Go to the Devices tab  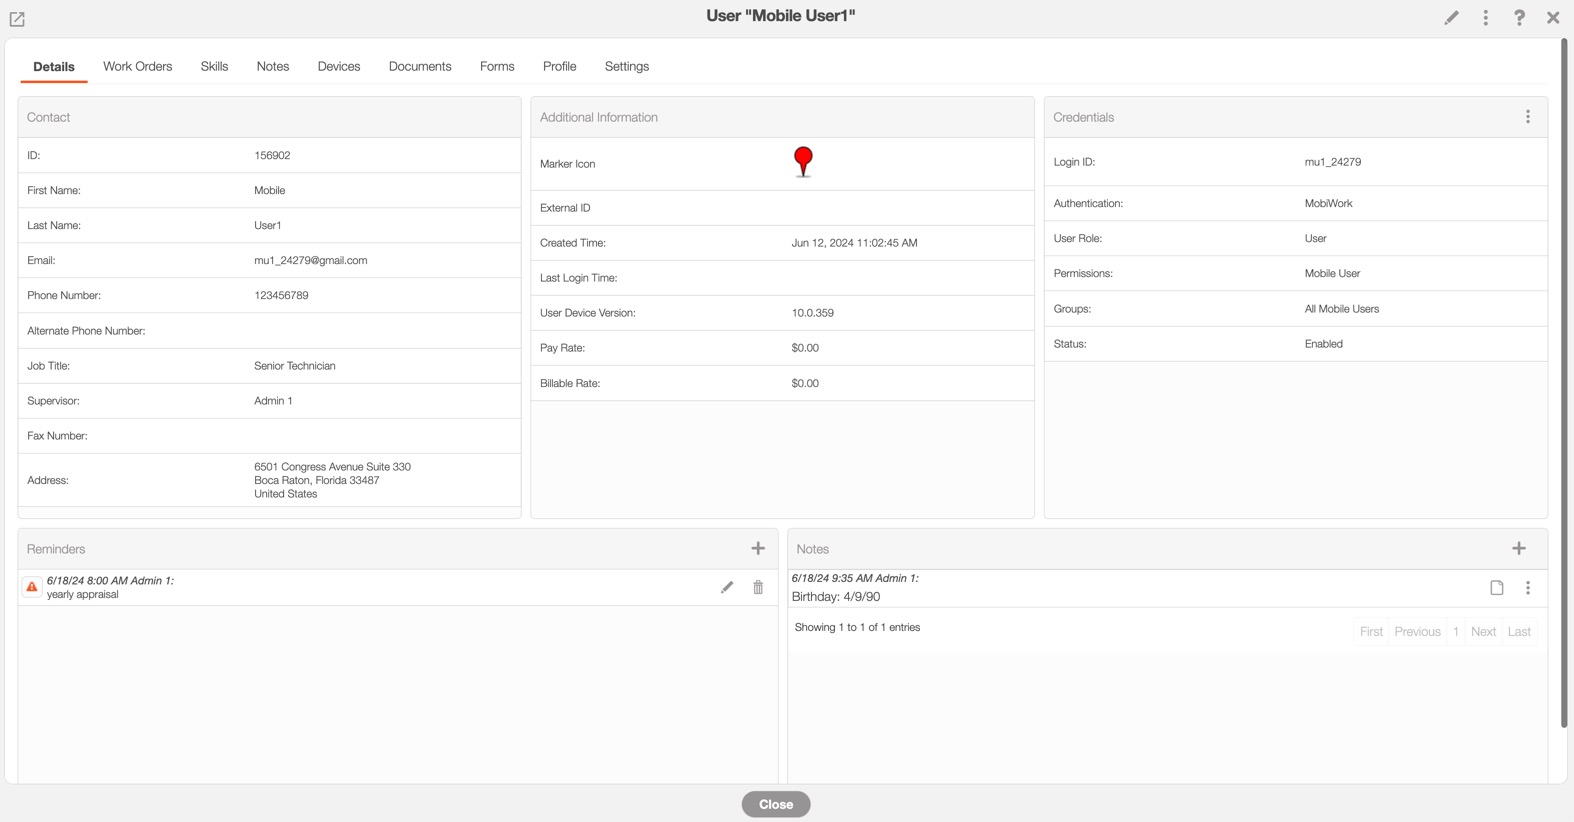[x=339, y=66]
